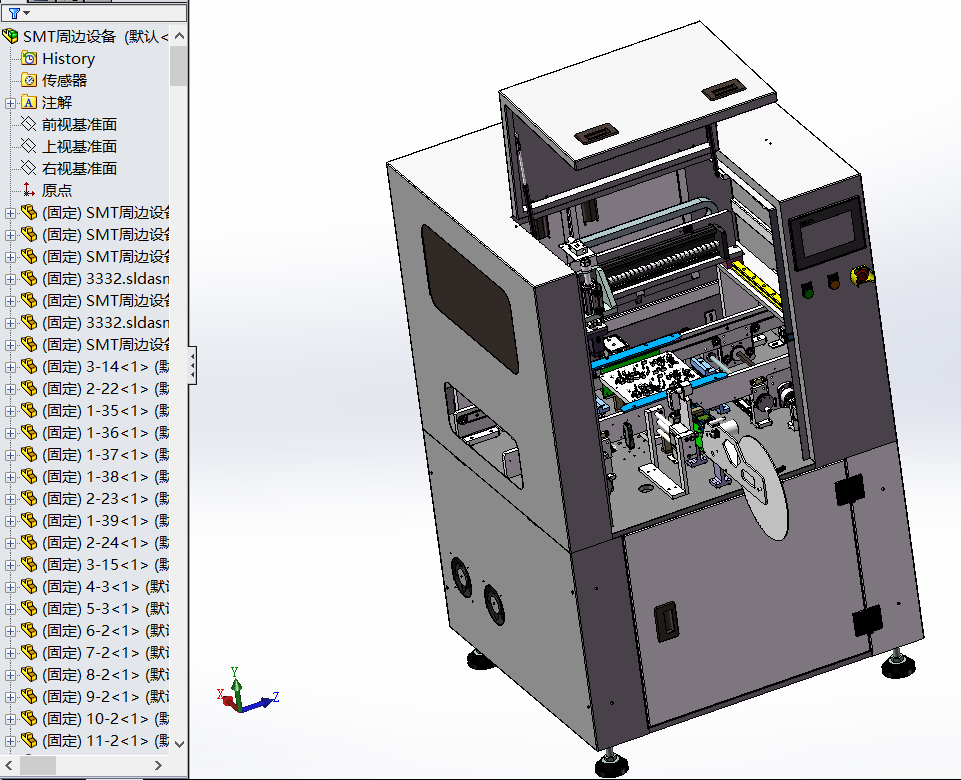Open the History folder icon

(x=29, y=58)
